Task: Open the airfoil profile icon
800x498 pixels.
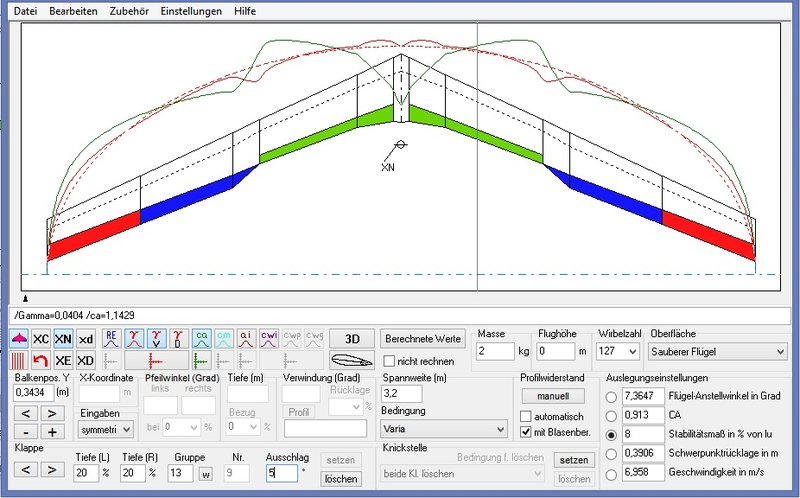Action: [x=351, y=360]
